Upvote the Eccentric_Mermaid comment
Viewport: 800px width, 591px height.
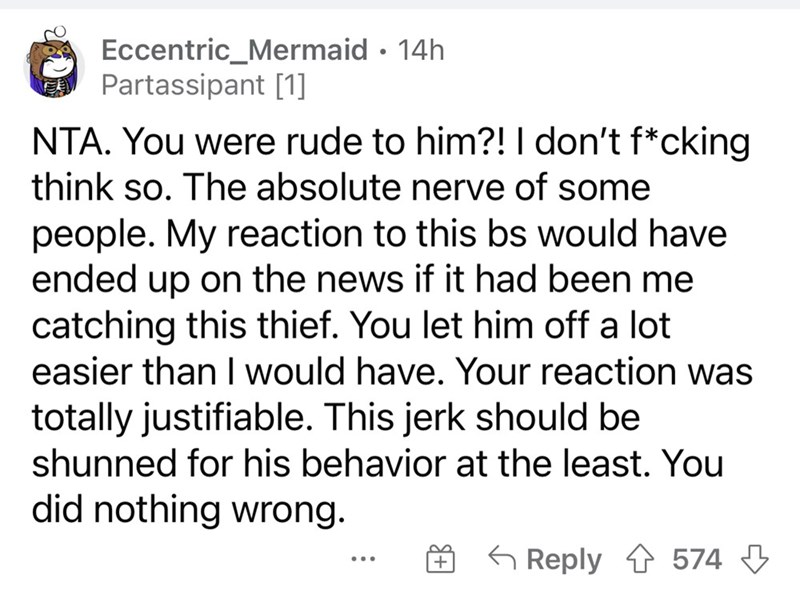click(x=641, y=559)
